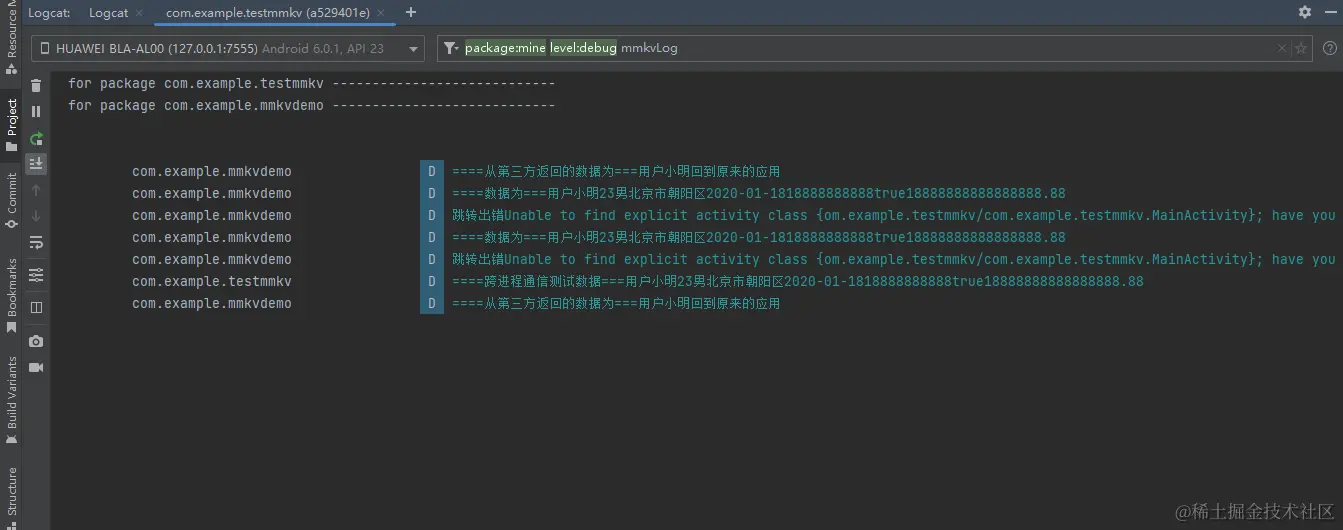Pause logcat output
This screenshot has height=530, width=1343.
tap(36, 111)
